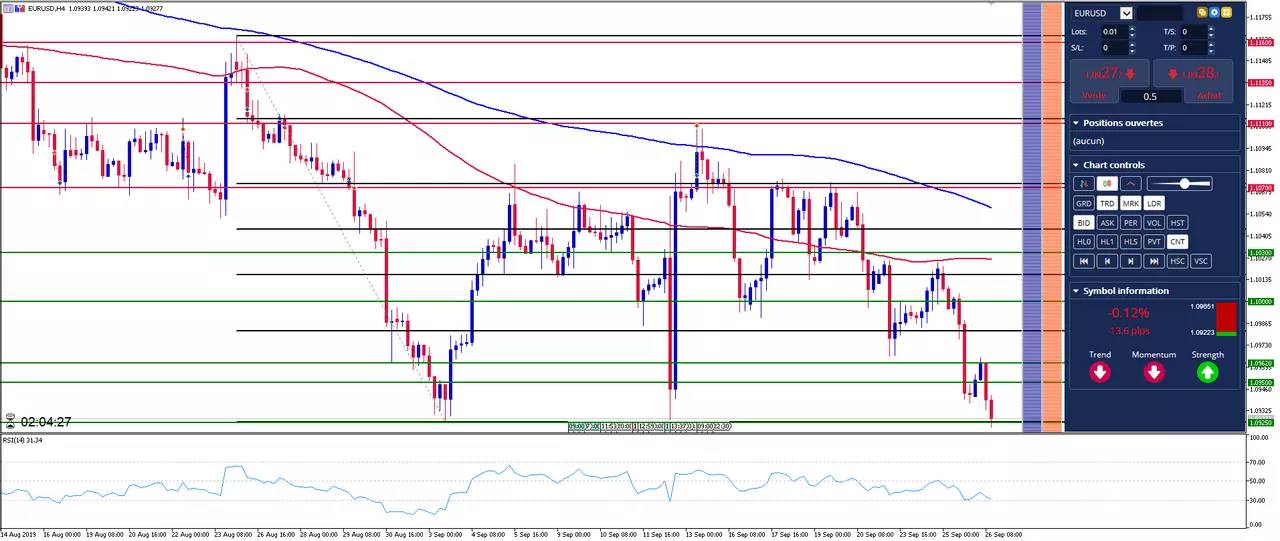Viewport: 1280px width, 541px height.
Task: Collapse the Symbol information section
Action: (1076, 291)
